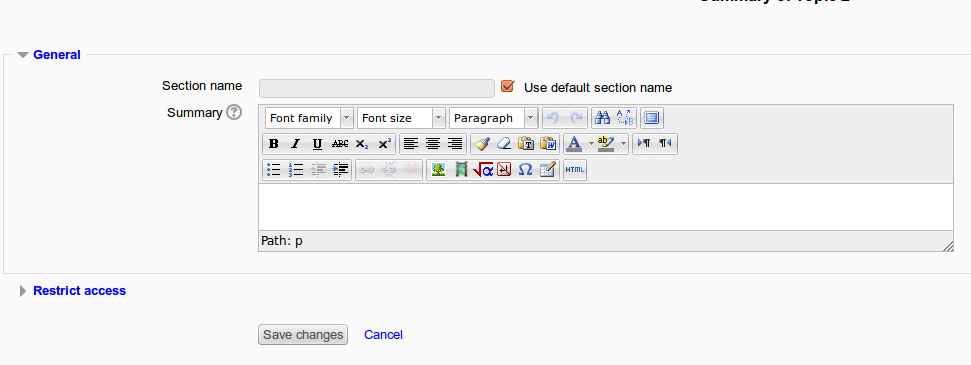Screen dimensions: 971x365
Task: Open the Font size dropdown
Action: [401, 118]
